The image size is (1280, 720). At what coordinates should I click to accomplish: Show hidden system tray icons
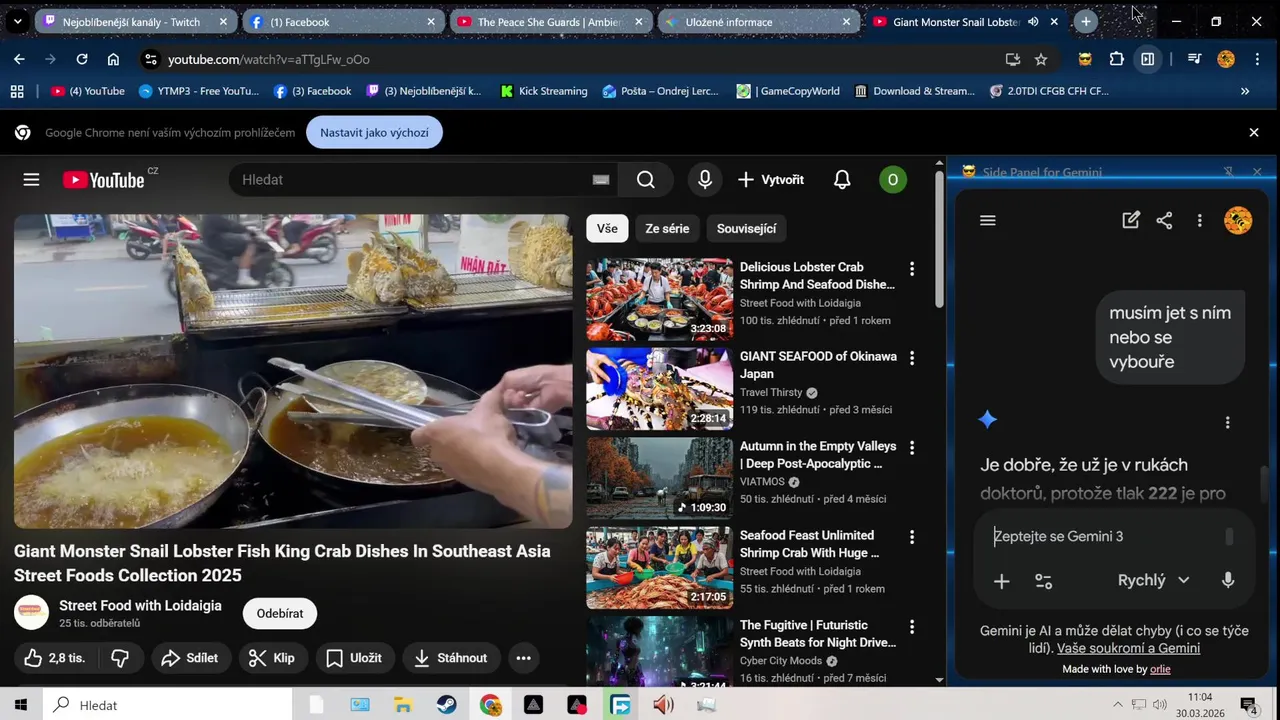pyautogui.click(x=1118, y=705)
